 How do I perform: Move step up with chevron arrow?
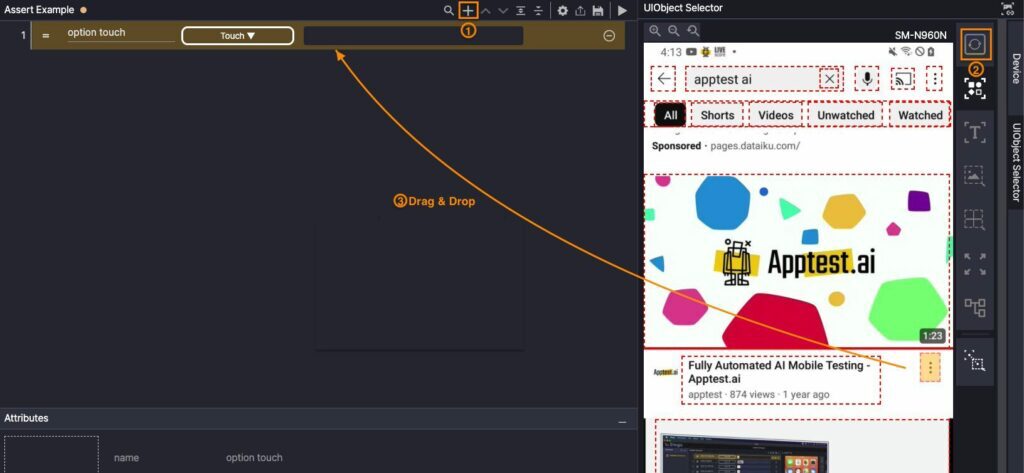point(486,10)
